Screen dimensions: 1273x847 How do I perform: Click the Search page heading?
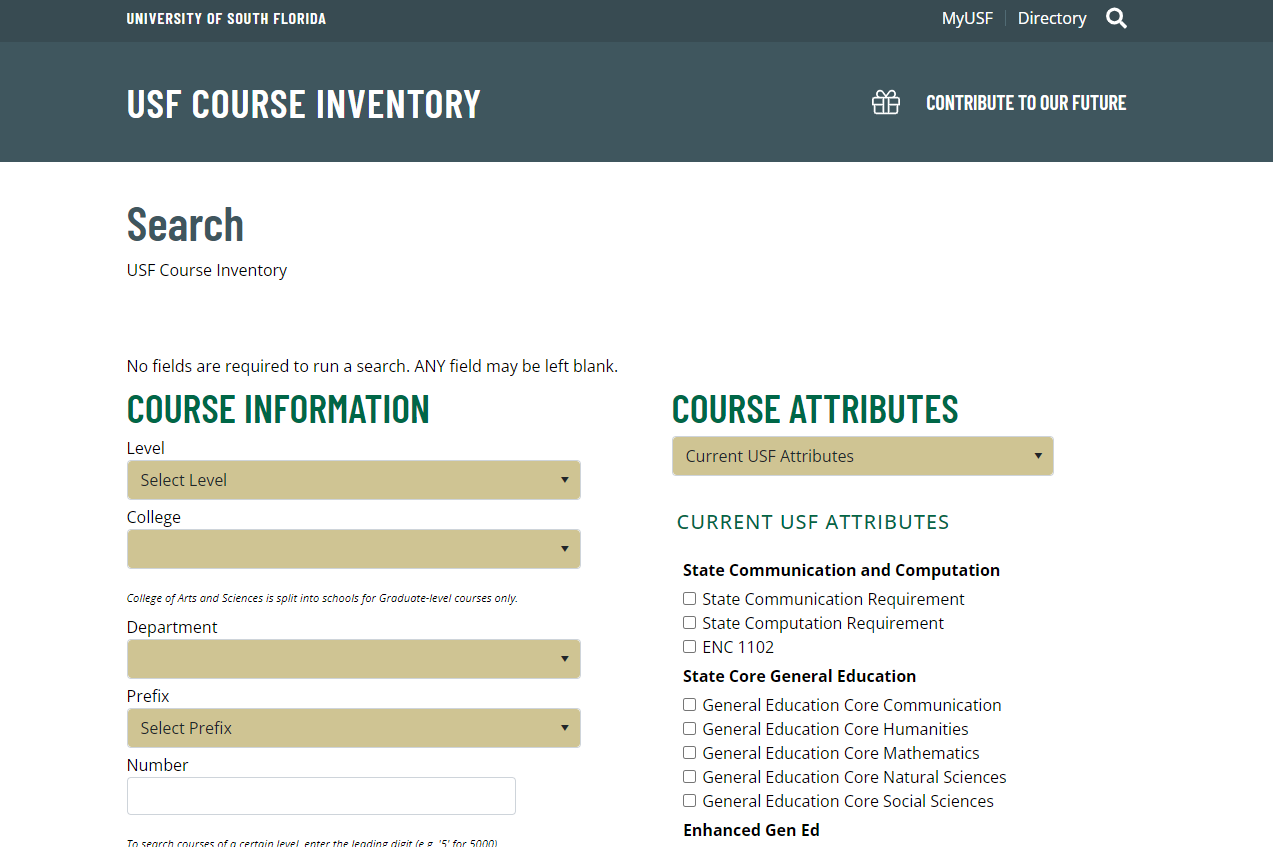[185, 224]
